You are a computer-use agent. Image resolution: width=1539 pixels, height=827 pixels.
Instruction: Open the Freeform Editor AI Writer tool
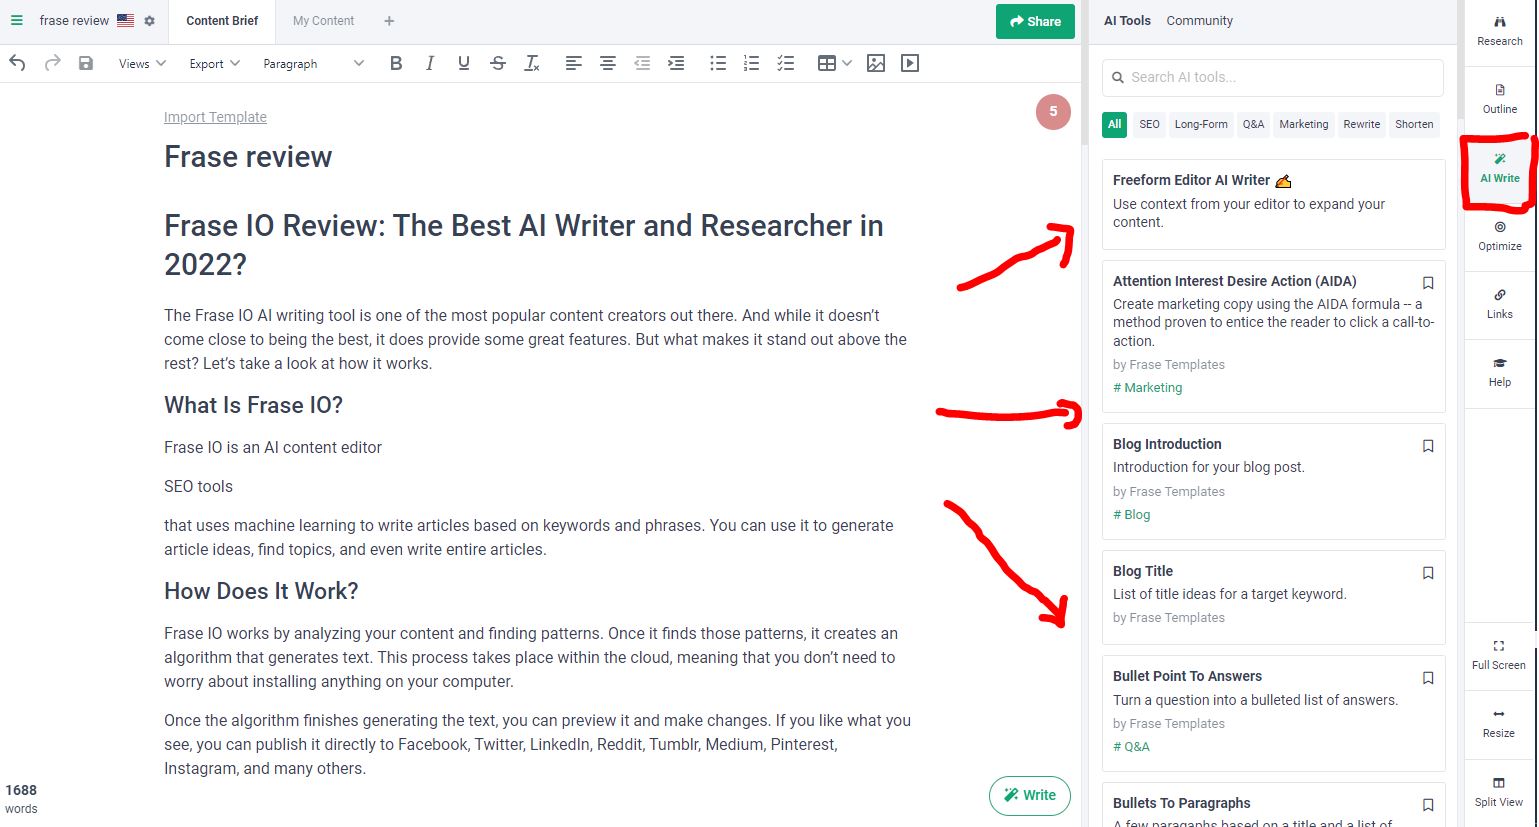(x=1273, y=204)
